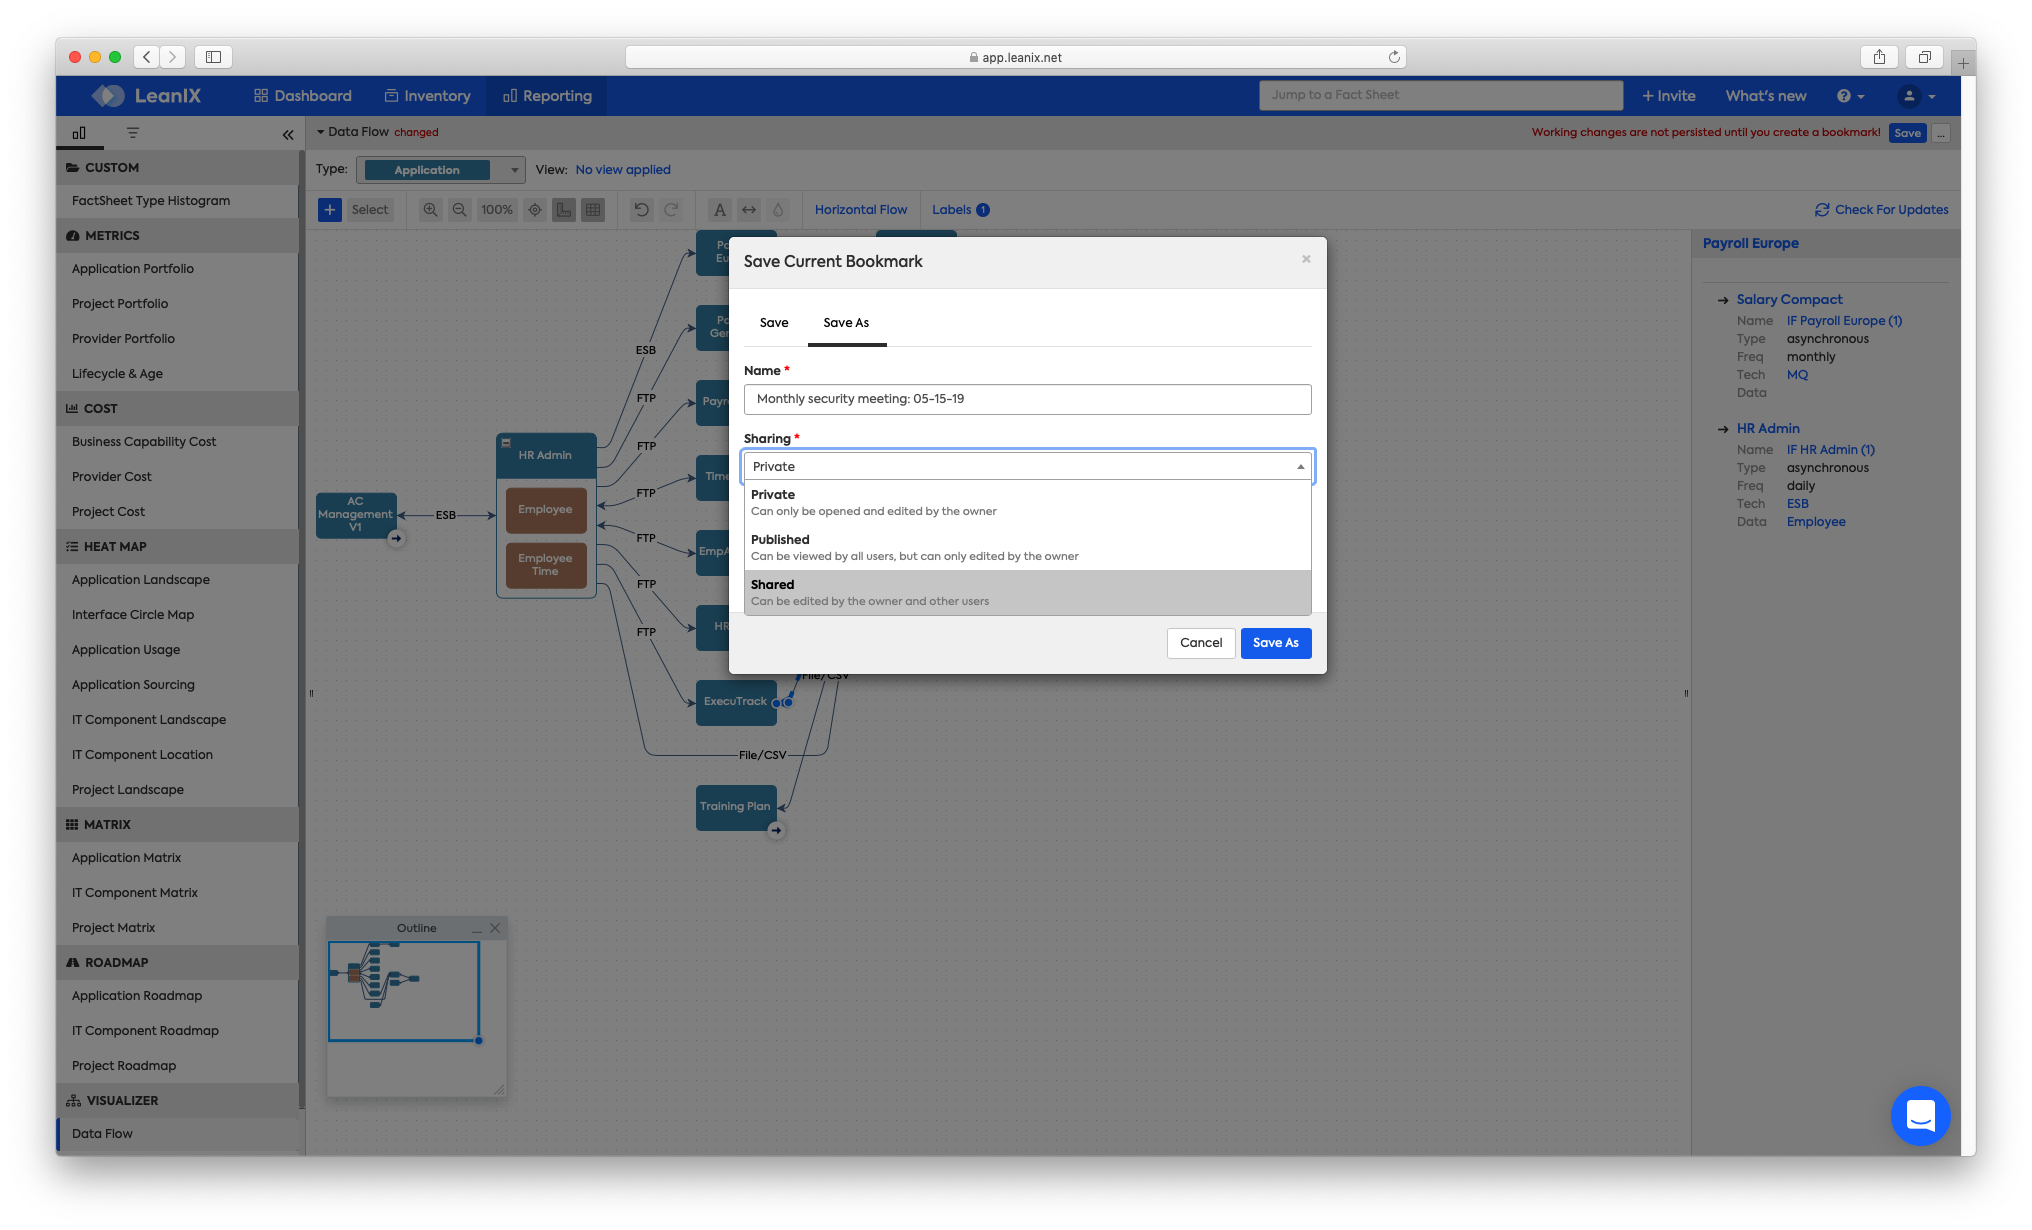This screenshot has height=1230, width=2032.
Task: Click the blue Save As button
Action: 1275,643
